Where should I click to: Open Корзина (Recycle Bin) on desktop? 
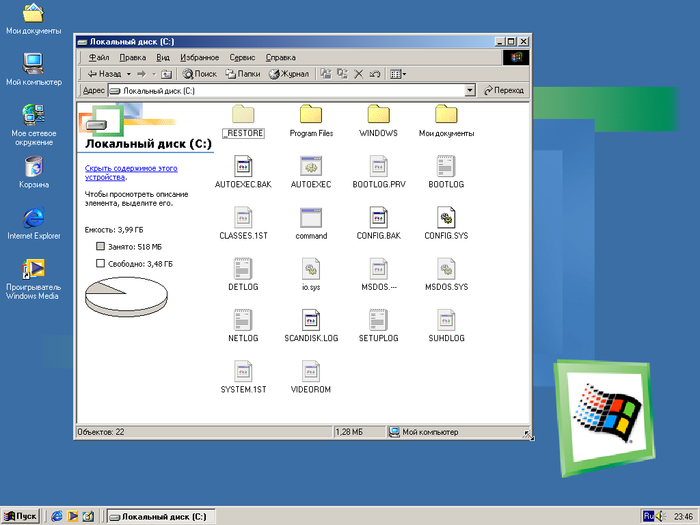coord(34,165)
